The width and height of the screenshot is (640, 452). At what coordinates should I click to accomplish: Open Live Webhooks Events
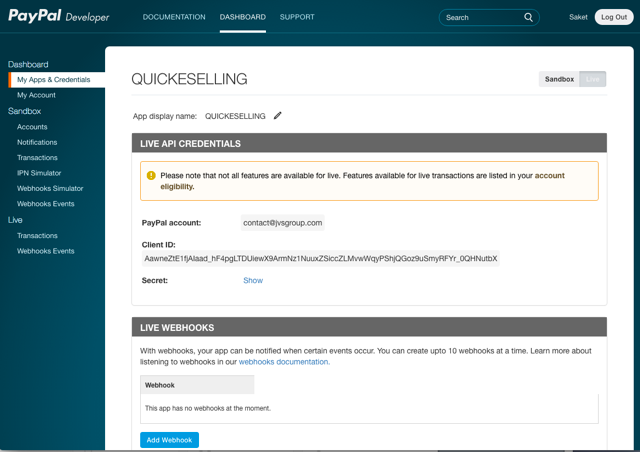46,251
